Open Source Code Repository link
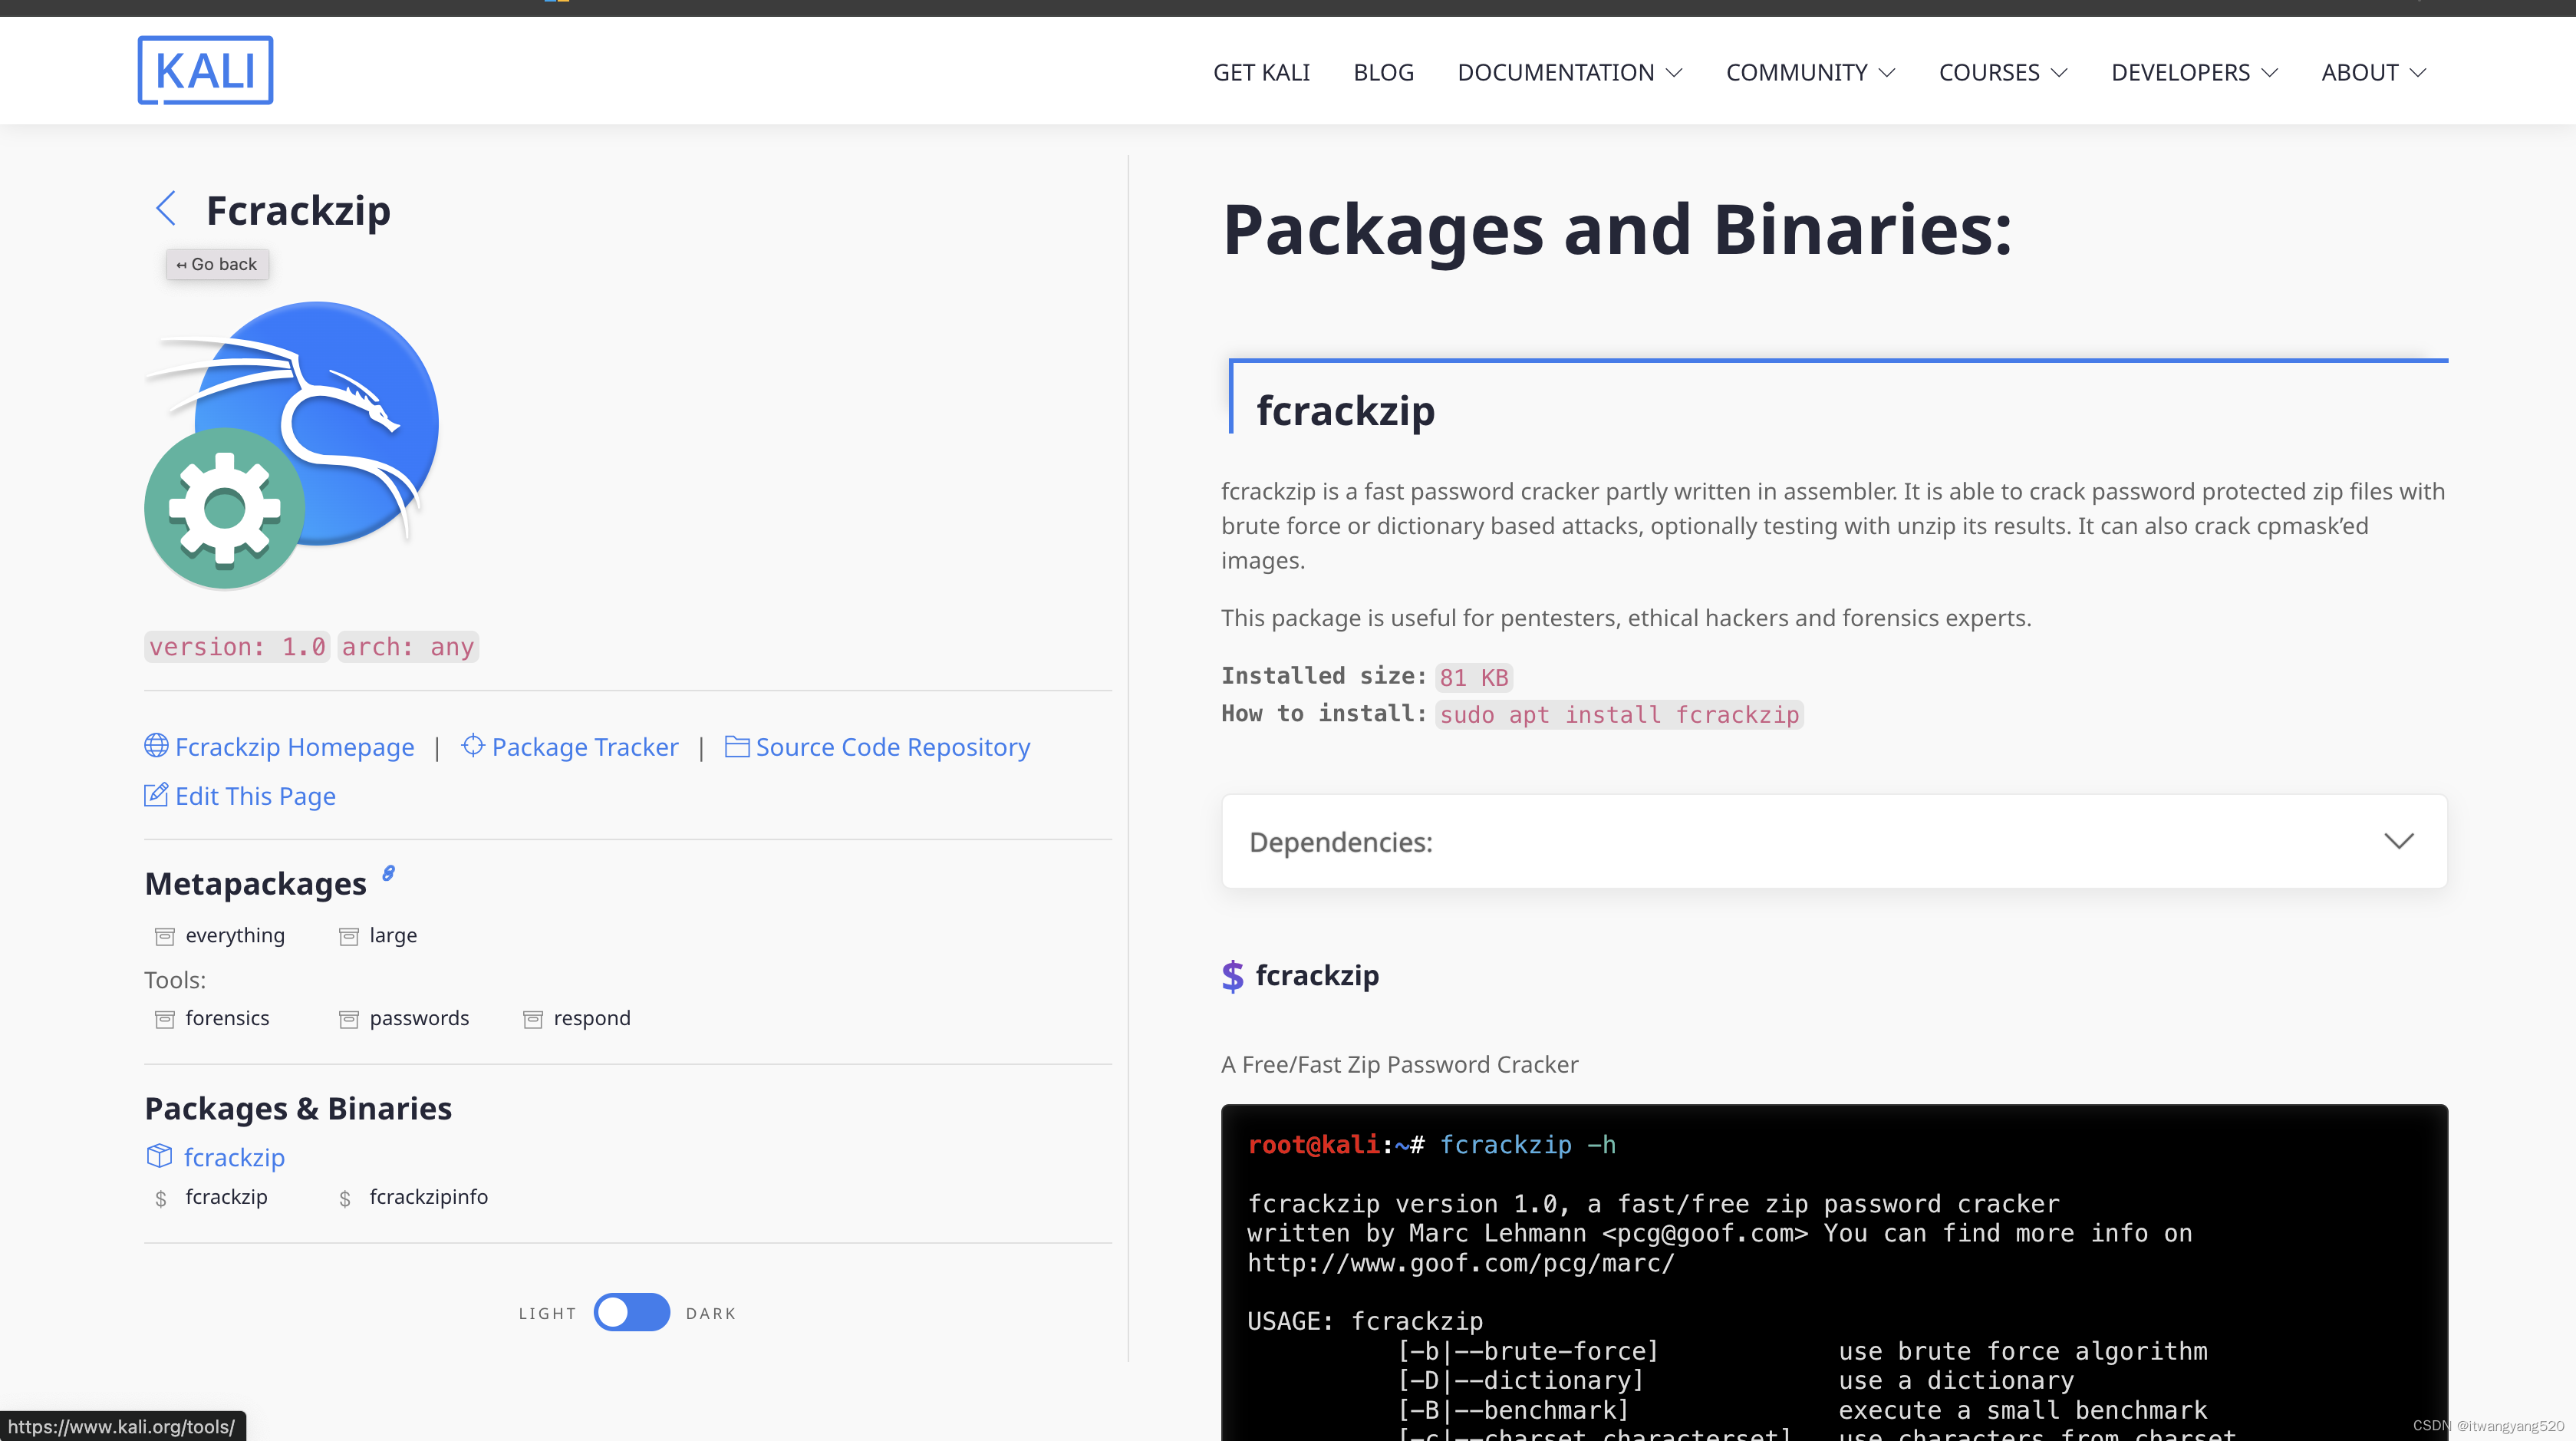2576x1441 pixels. (x=892, y=747)
